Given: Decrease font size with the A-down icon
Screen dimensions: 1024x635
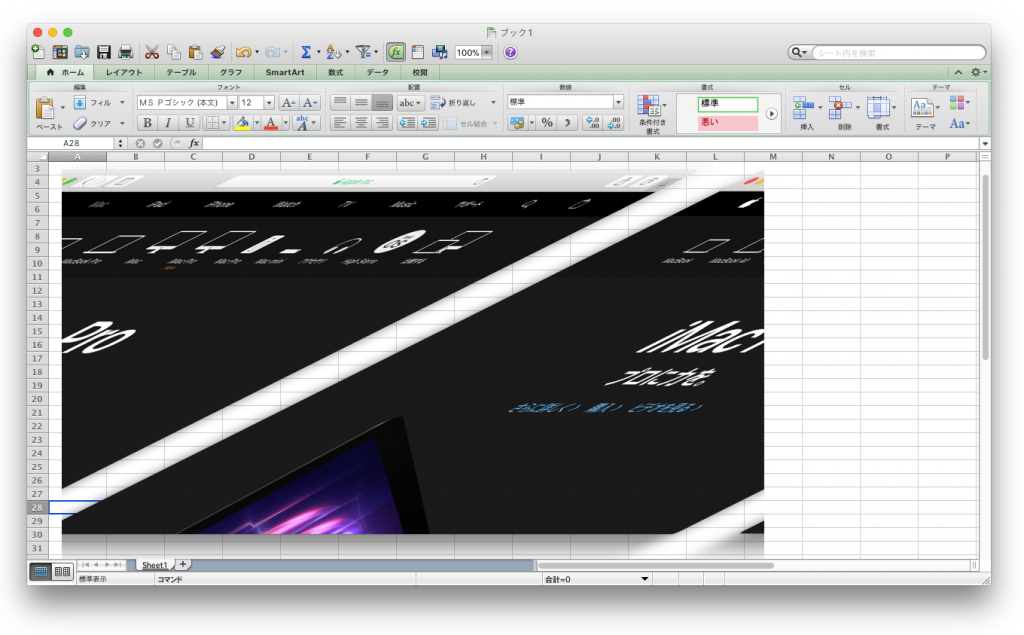Looking at the screenshot, I should [x=310, y=103].
